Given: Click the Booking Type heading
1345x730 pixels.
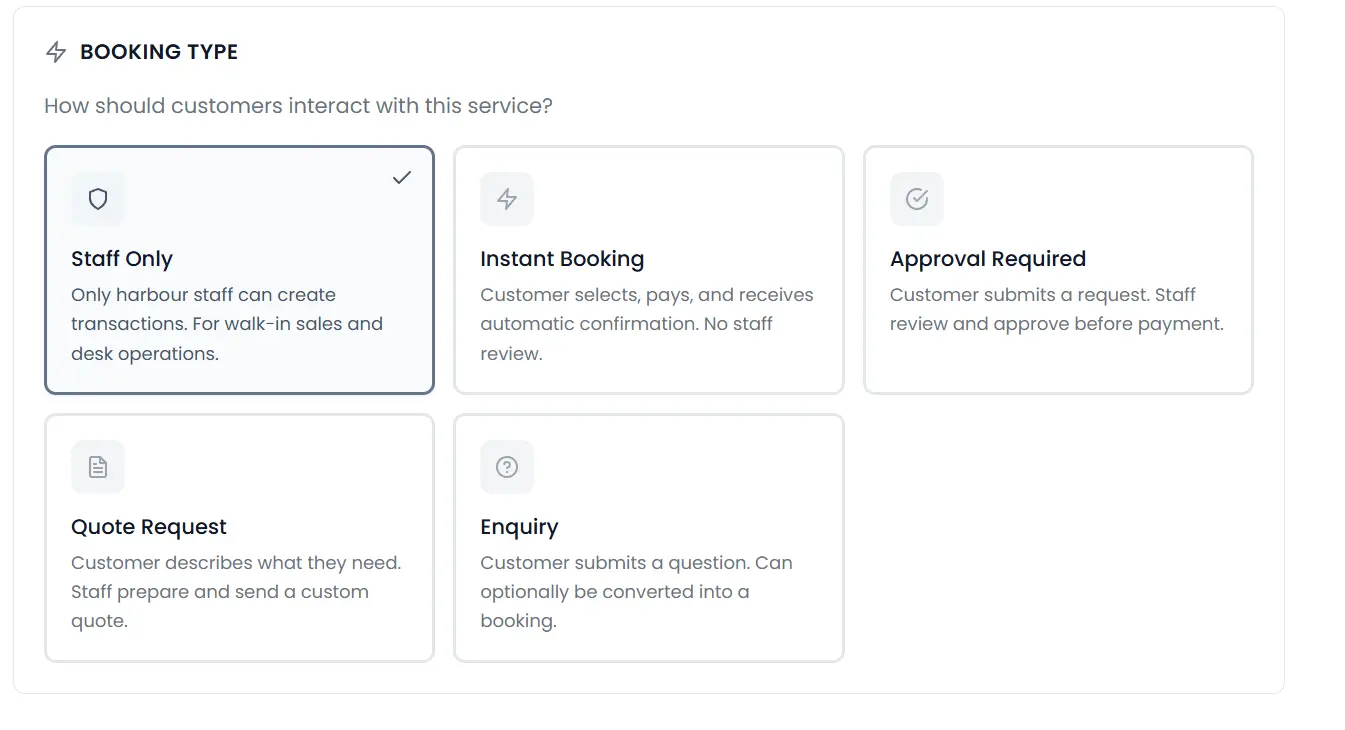Looking at the screenshot, I should tap(159, 51).
